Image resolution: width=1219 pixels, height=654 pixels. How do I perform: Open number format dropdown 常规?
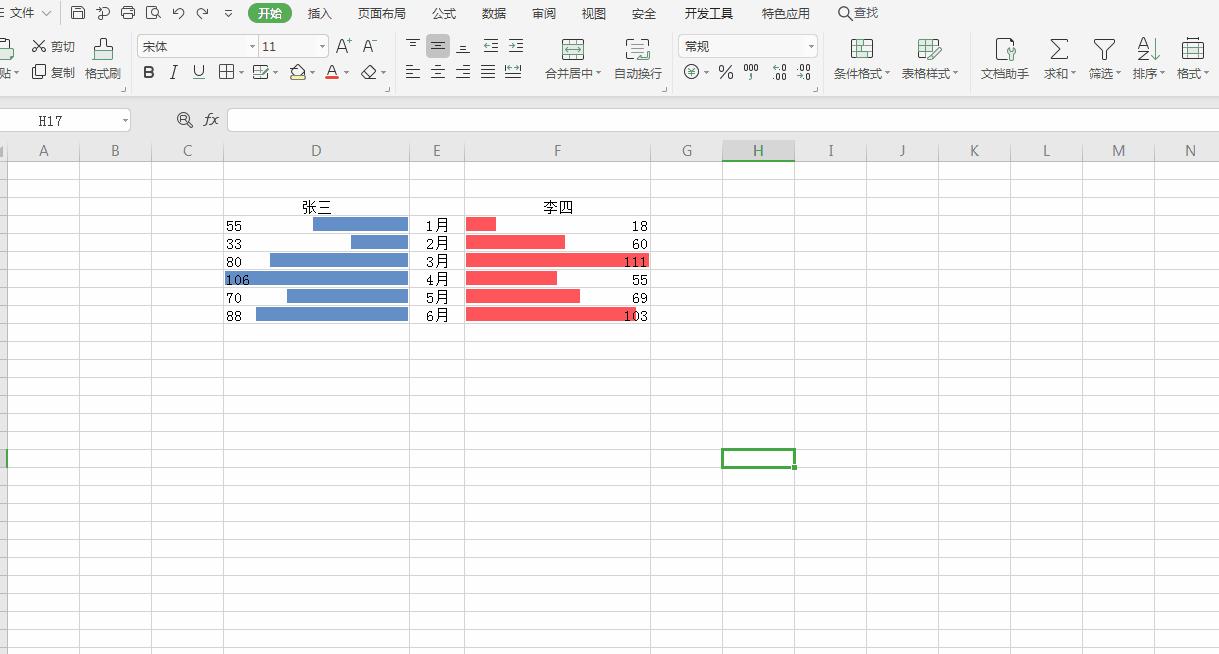pos(811,46)
